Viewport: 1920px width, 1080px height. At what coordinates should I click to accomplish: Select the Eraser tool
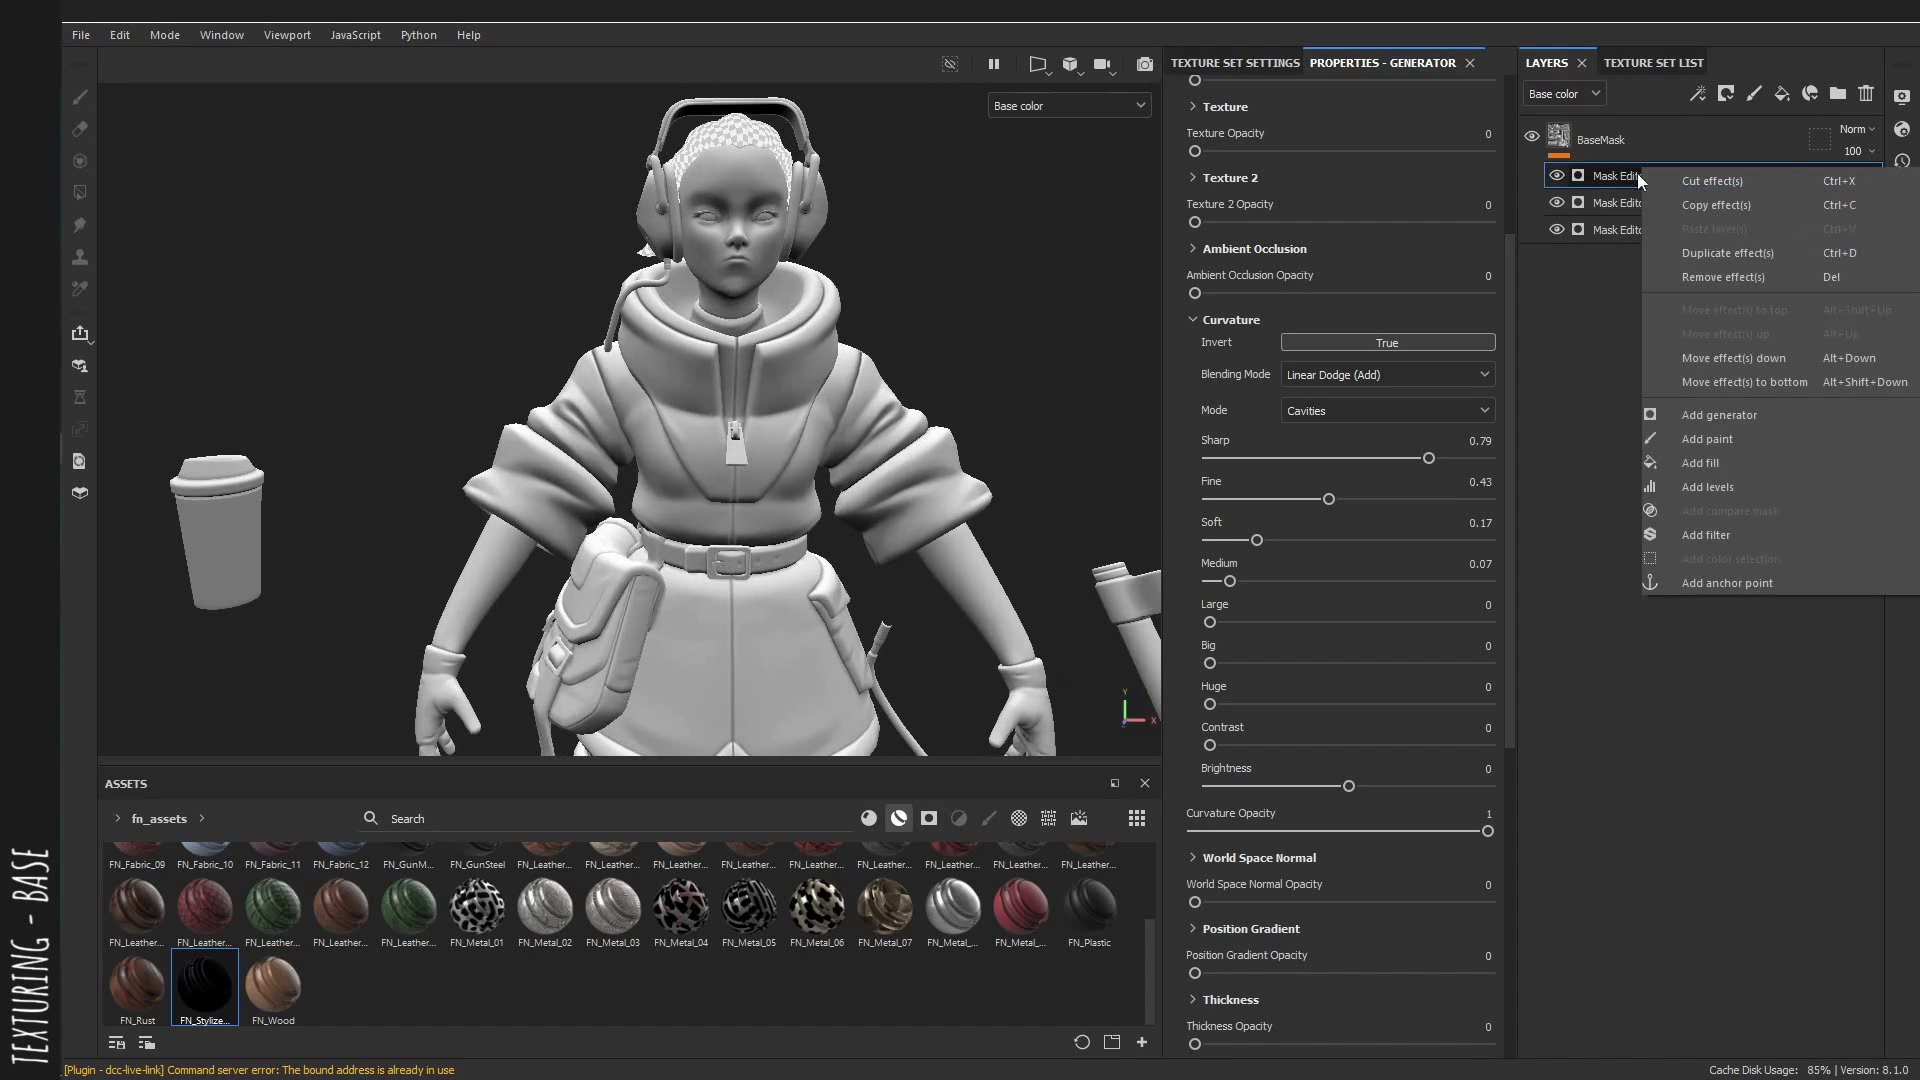point(80,129)
